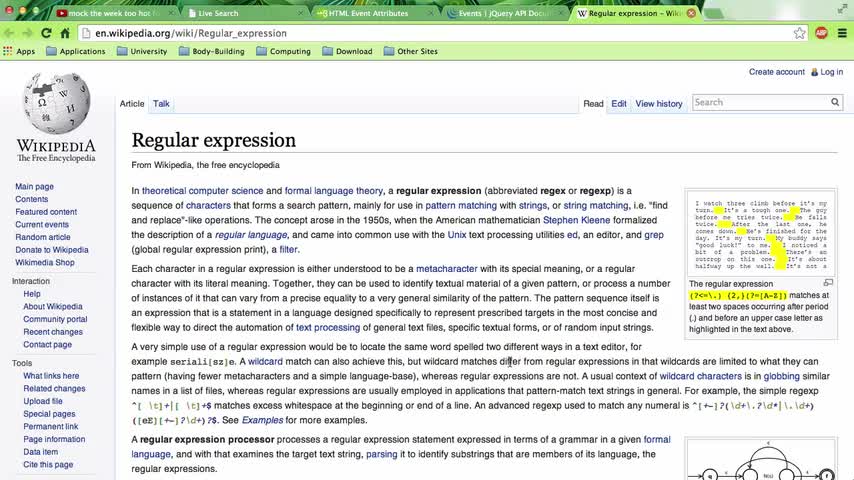Open the Related changes link
Screen dimensions: 854x480
(54, 388)
